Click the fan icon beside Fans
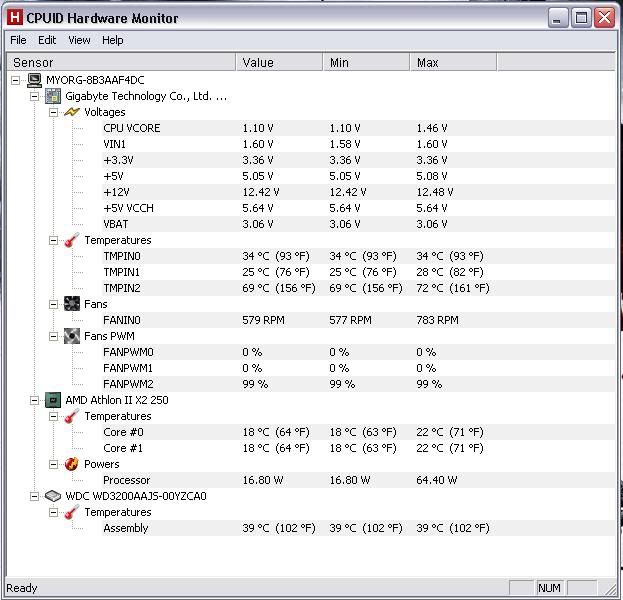 [x=72, y=304]
